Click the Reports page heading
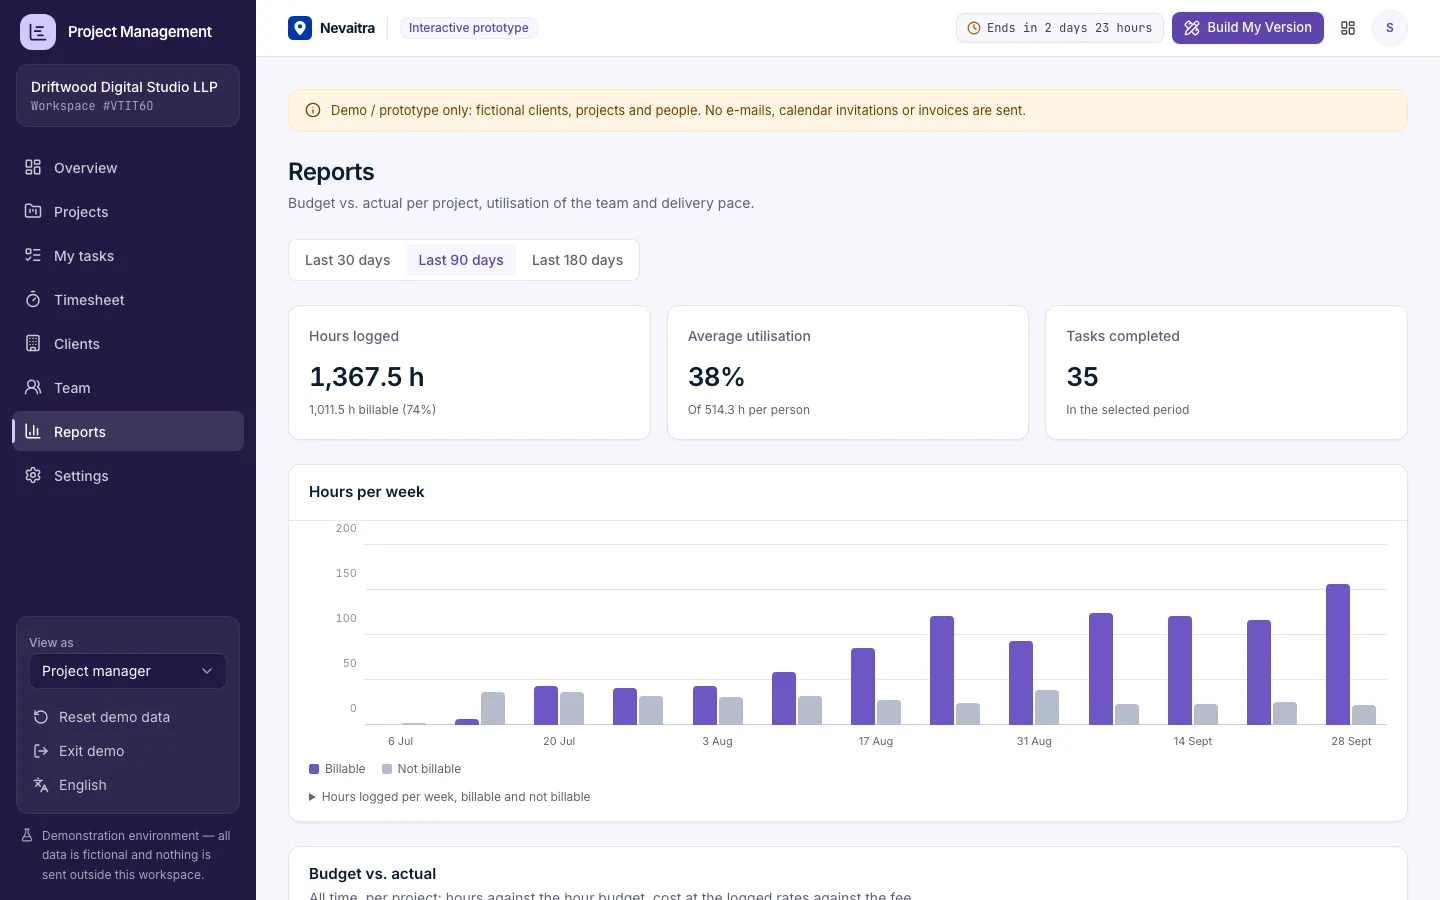Image resolution: width=1440 pixels, height=900 pixels. click(331, 172)
